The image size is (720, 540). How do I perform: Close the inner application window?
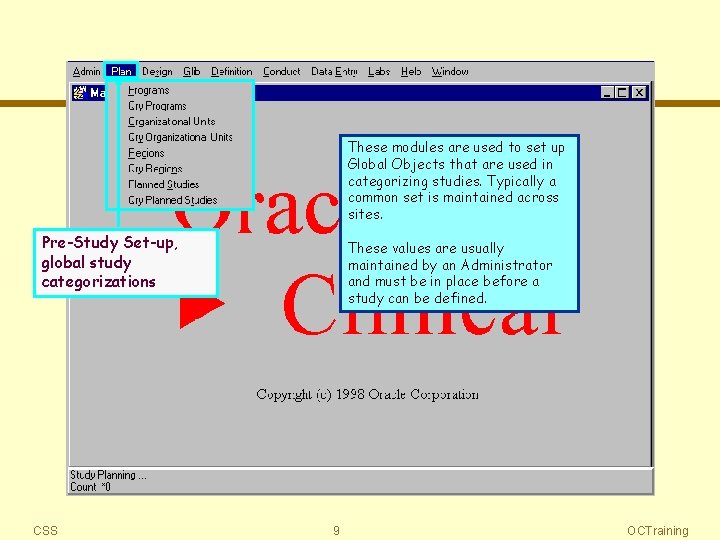coord(639,93)
